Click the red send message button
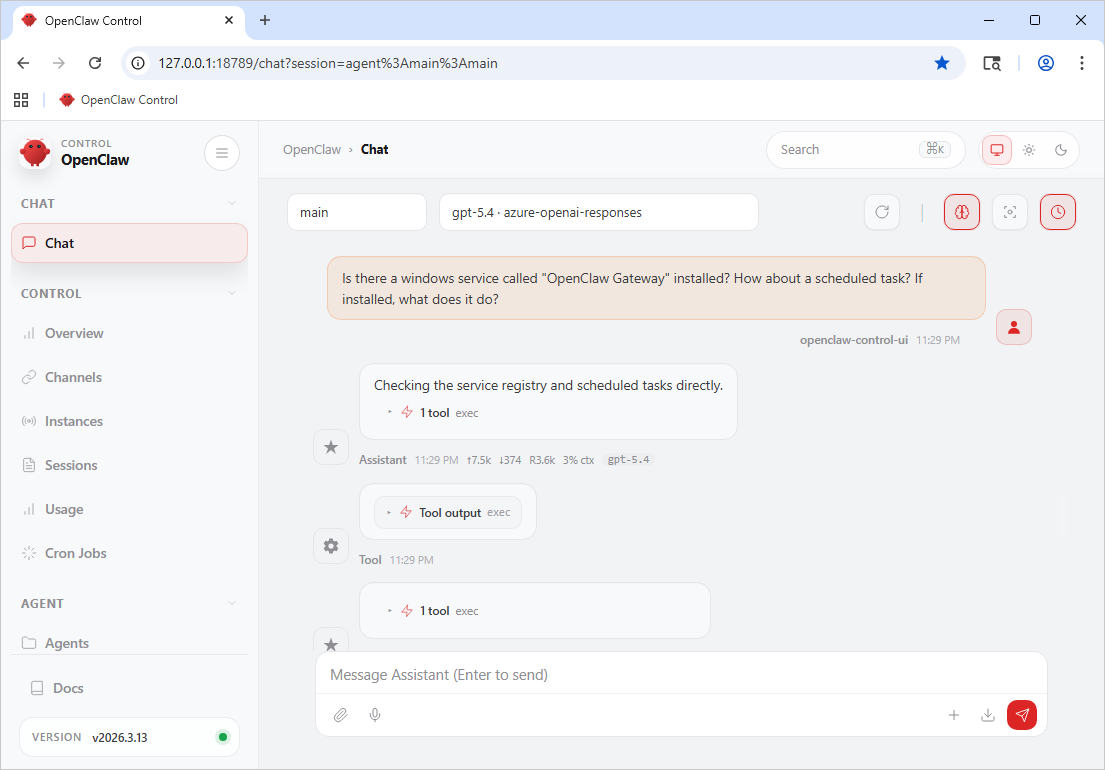1105x770 pixels. pos(1021,715)
